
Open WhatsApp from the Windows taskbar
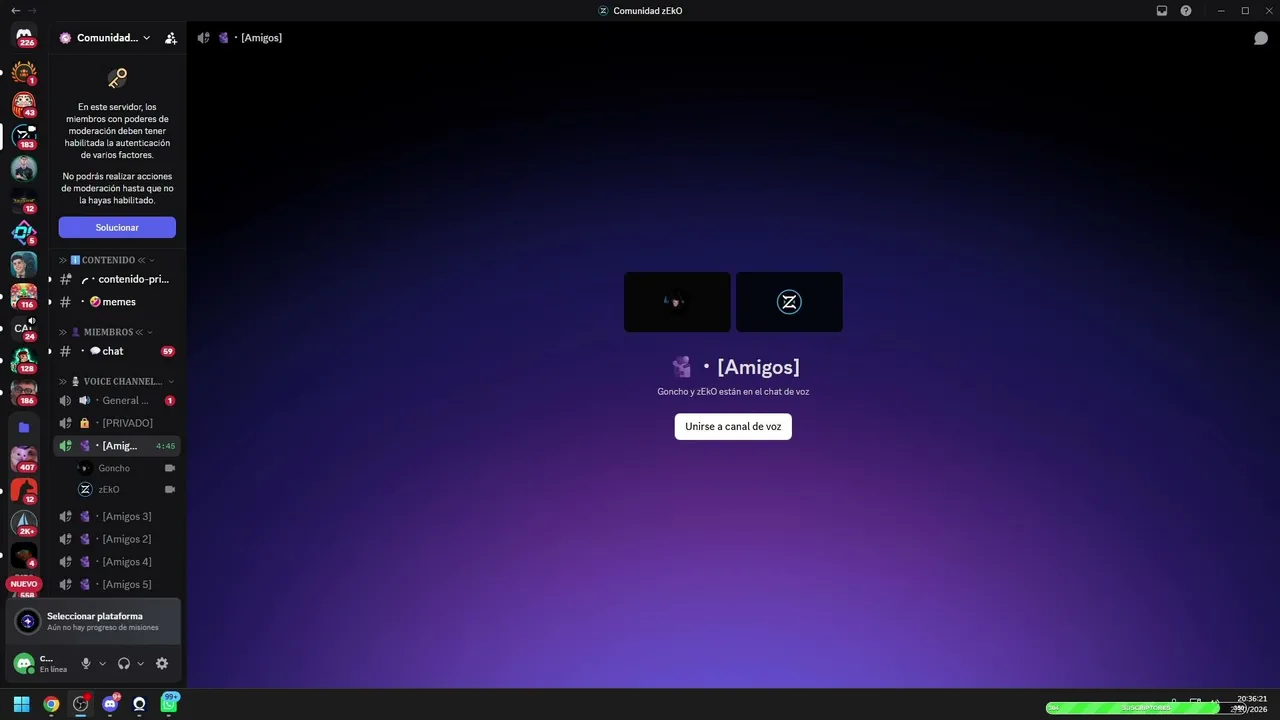coord(168,704)
